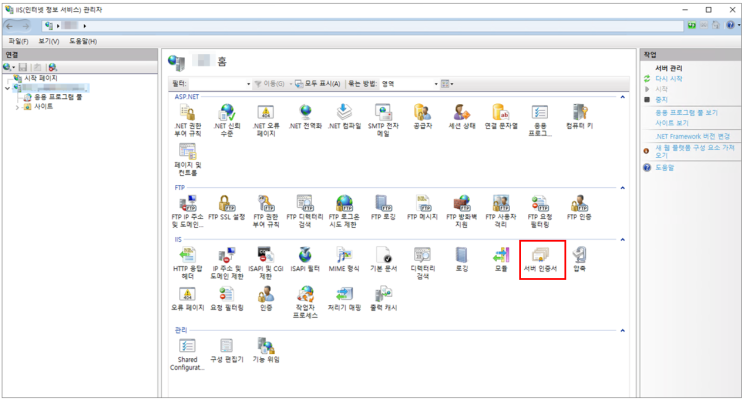Click 중지 to stop the server
This screenshot has height=401, width=743.
(661, 100)
